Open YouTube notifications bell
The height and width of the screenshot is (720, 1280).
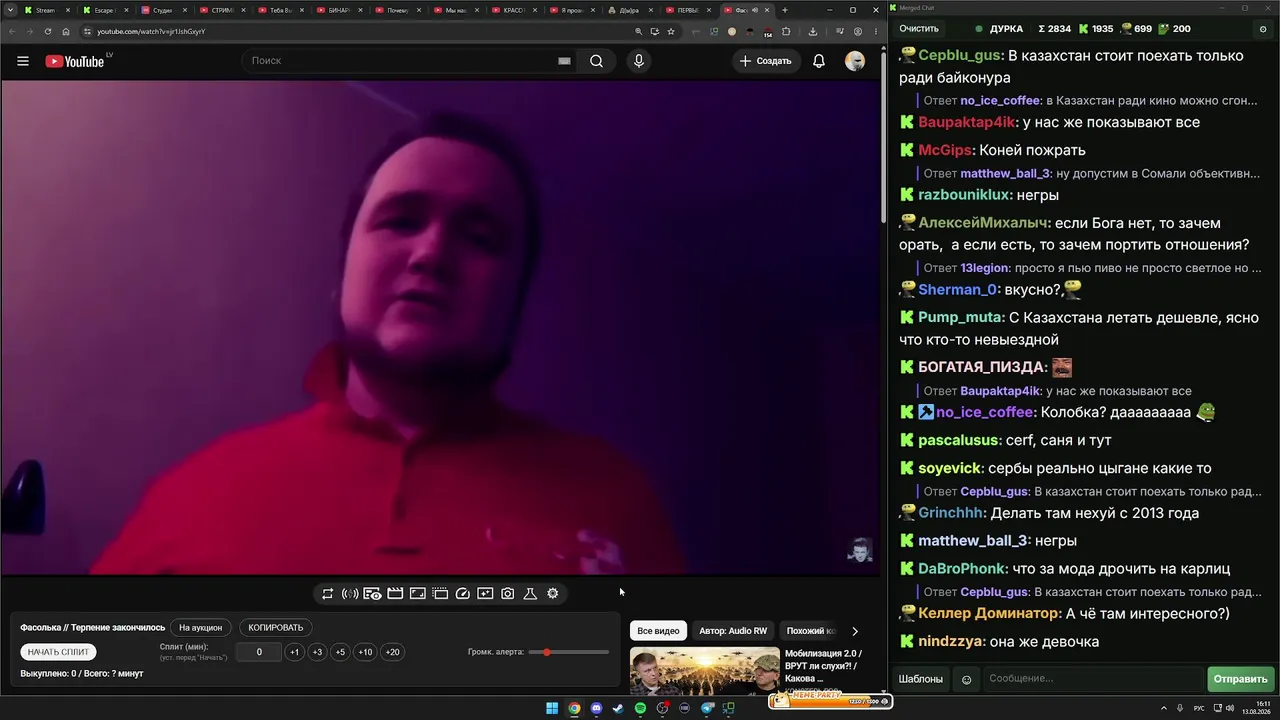click(819, 61)
